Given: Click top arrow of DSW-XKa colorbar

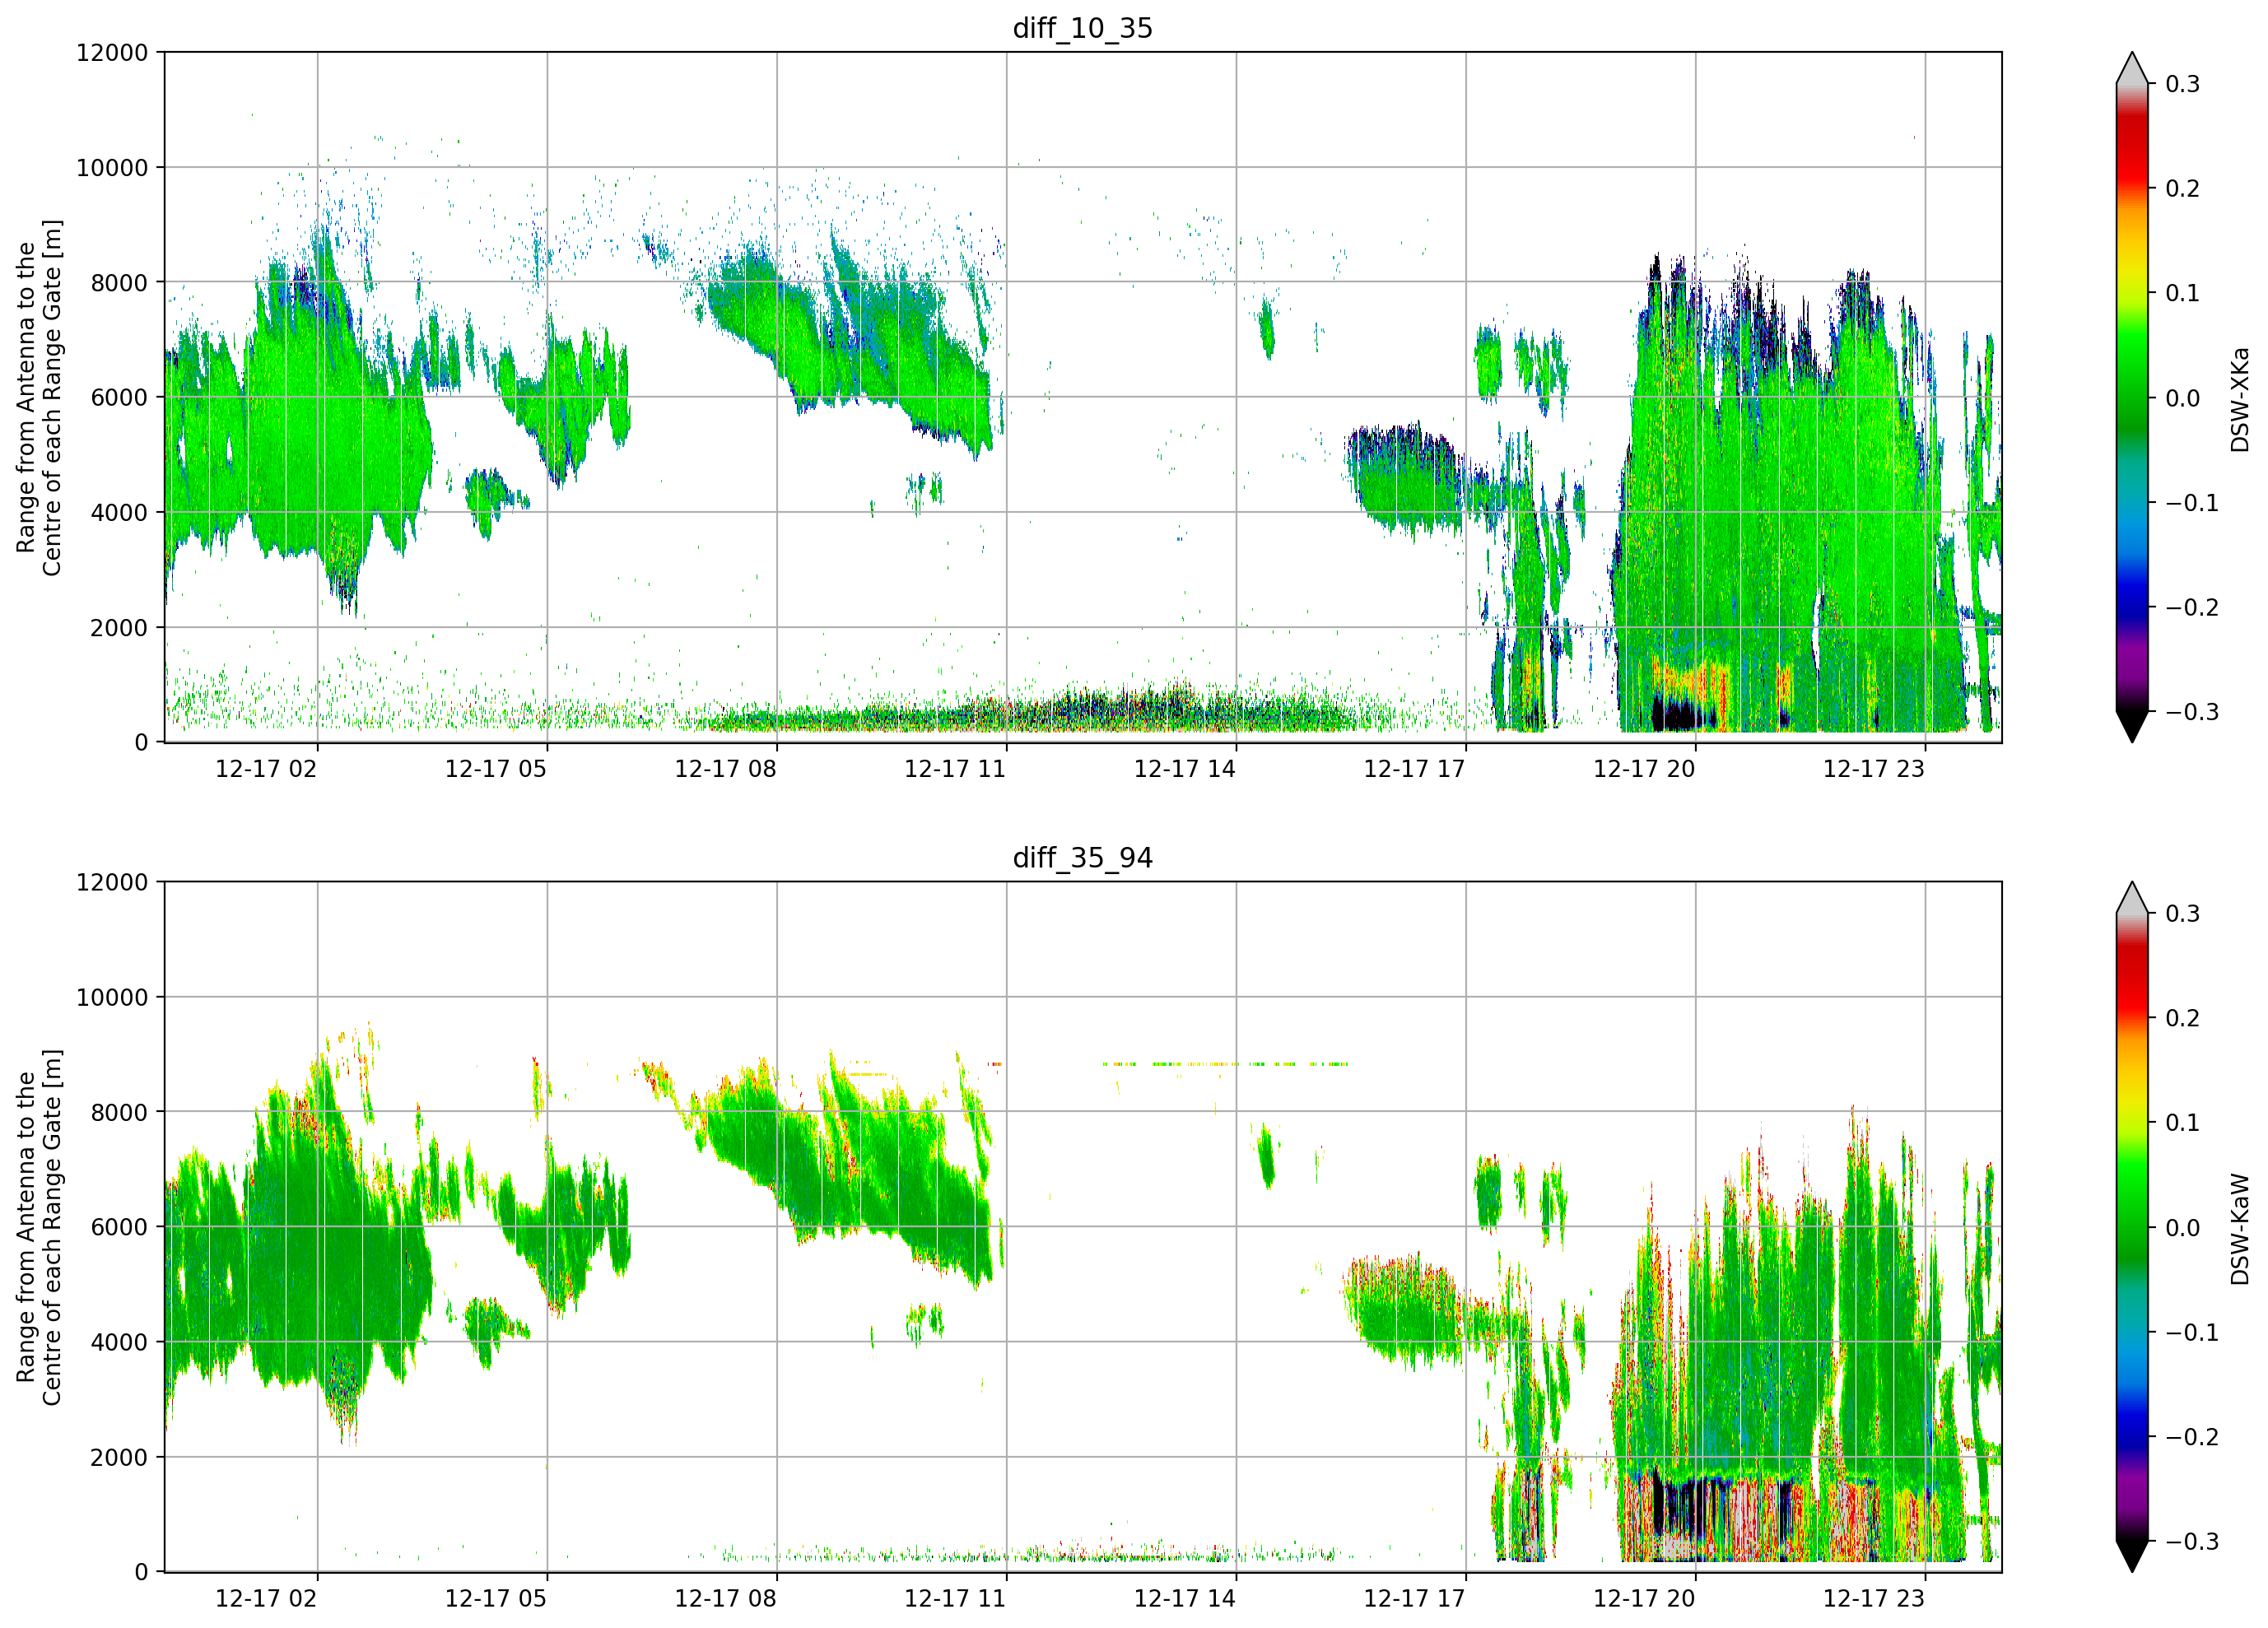Looking at the screenshot, I should click(2132, 70).
